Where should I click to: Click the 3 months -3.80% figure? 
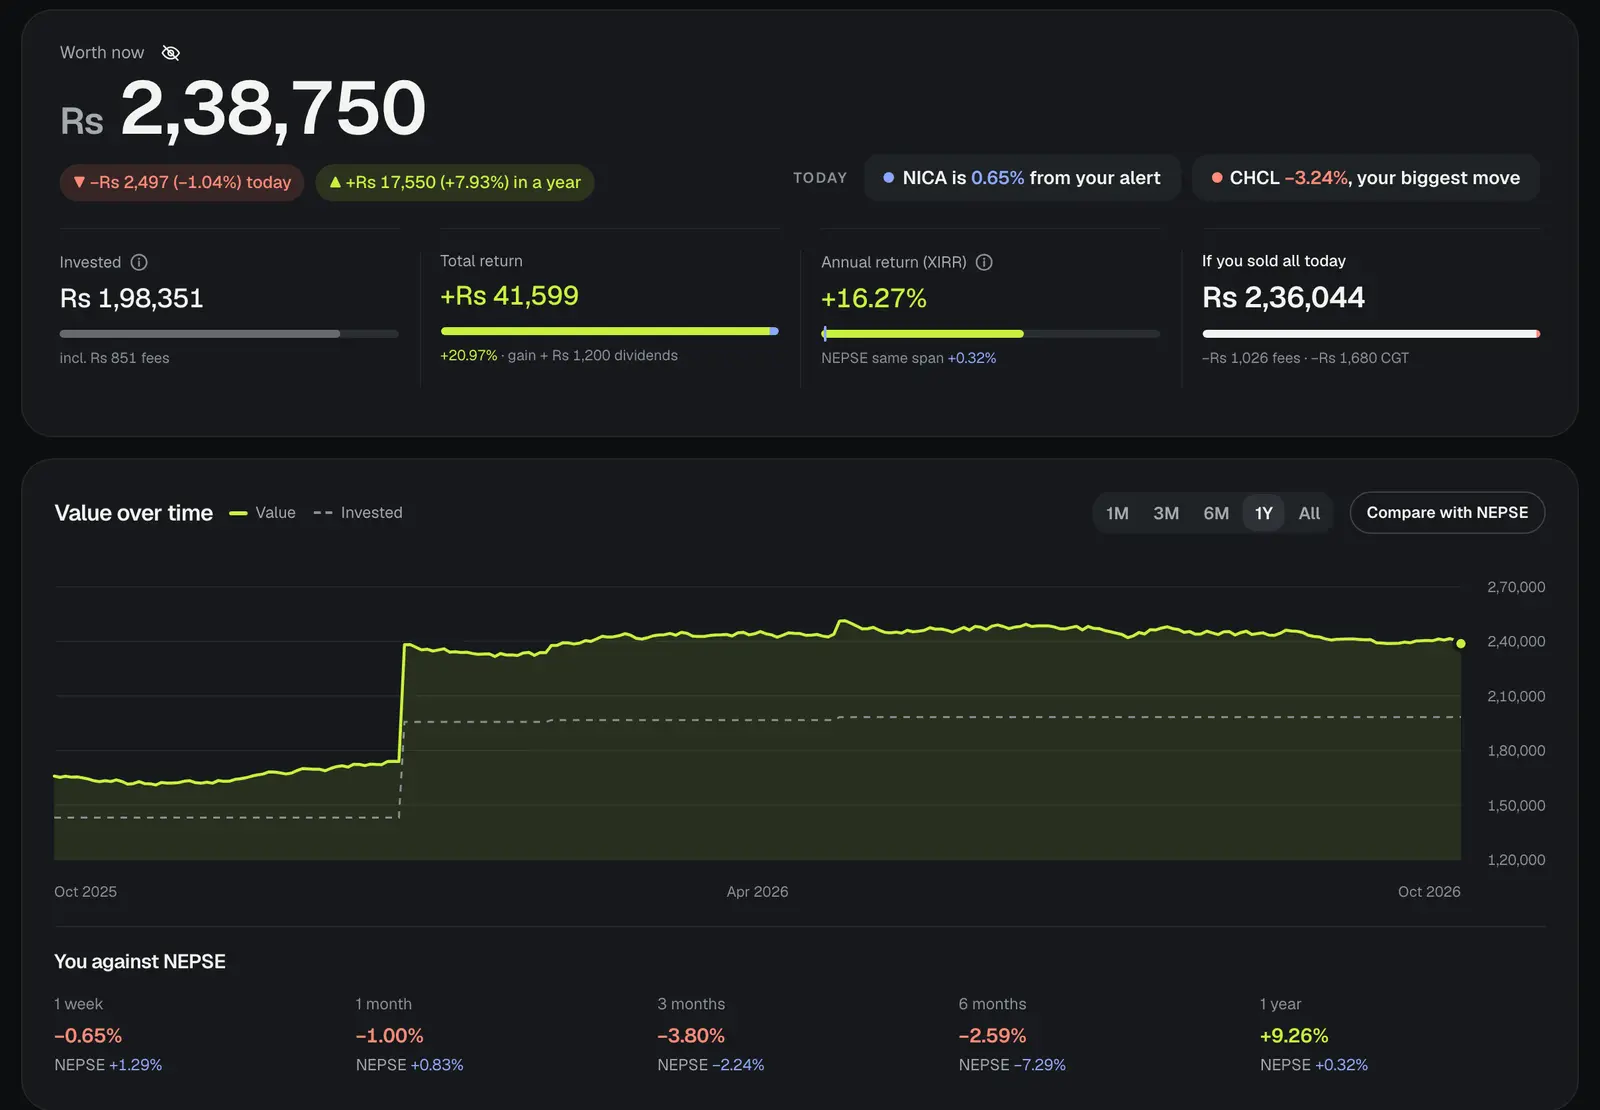click(691, 1036)
